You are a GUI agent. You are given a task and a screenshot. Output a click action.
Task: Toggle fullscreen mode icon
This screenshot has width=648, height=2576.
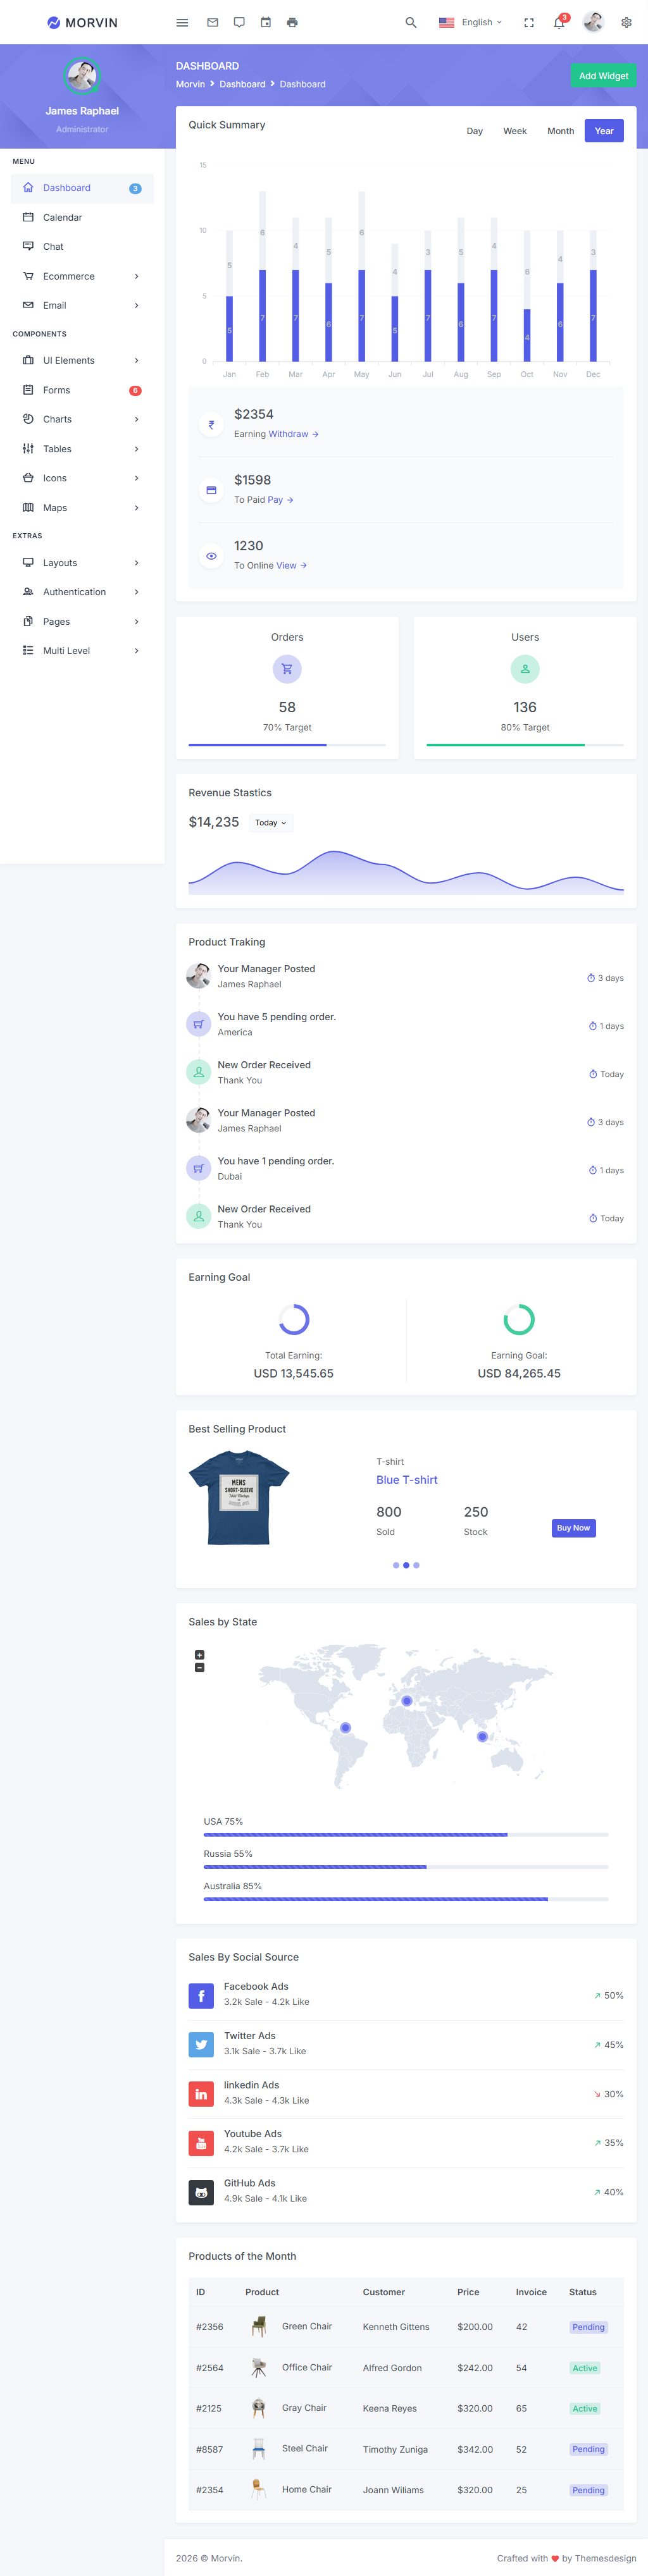[x=529, y=22]
